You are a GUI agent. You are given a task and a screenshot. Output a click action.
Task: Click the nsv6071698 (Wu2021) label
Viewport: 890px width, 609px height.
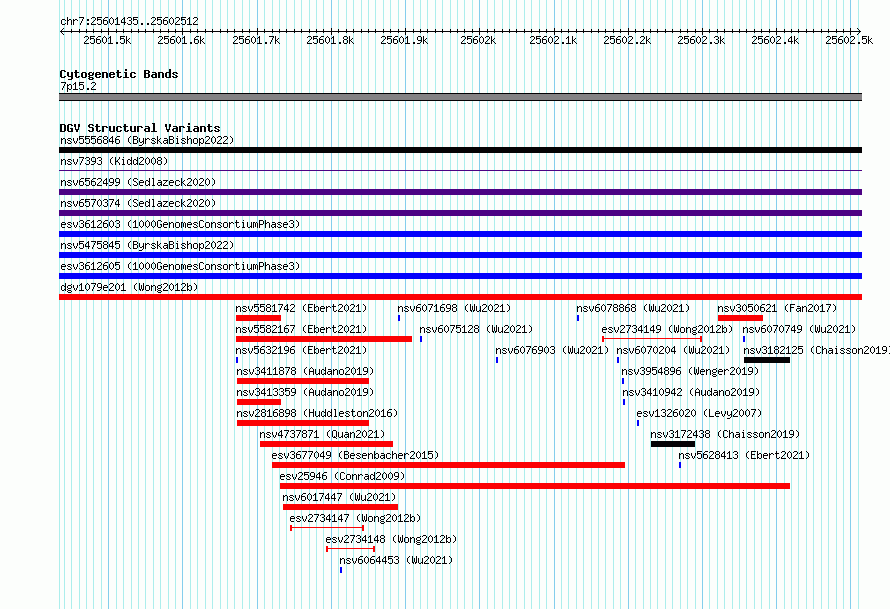(454, 308)
